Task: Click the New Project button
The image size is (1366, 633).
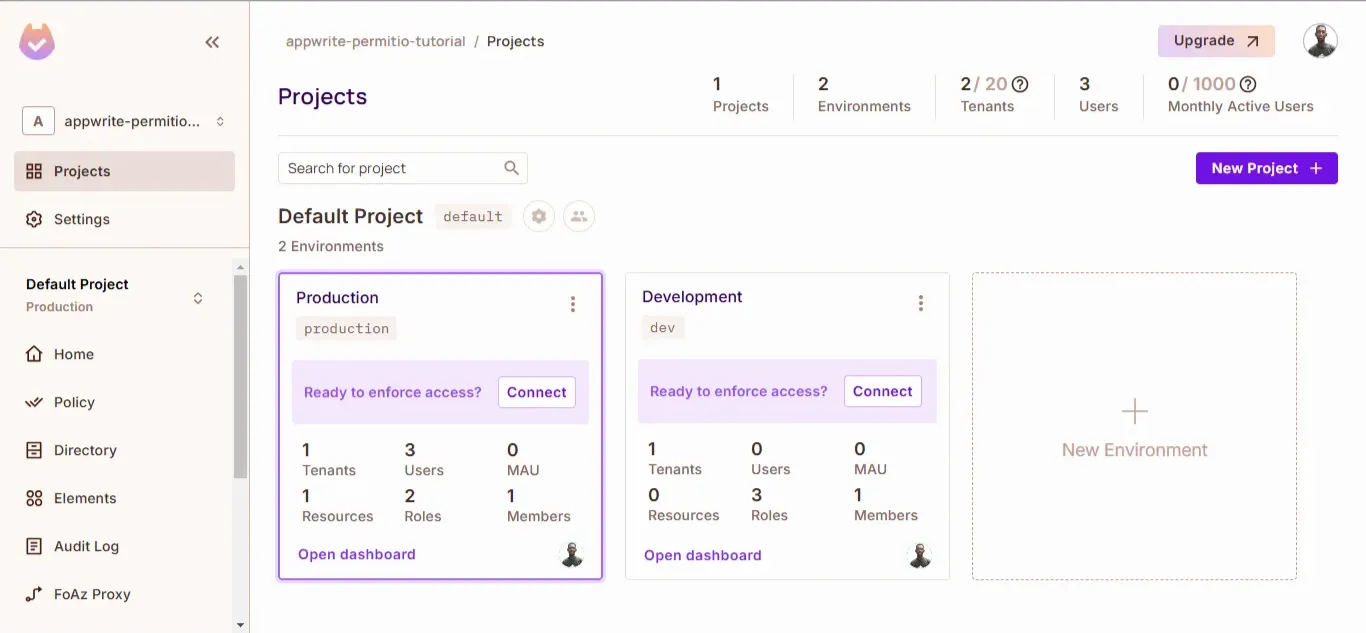Action: (x=1267, y=168)
